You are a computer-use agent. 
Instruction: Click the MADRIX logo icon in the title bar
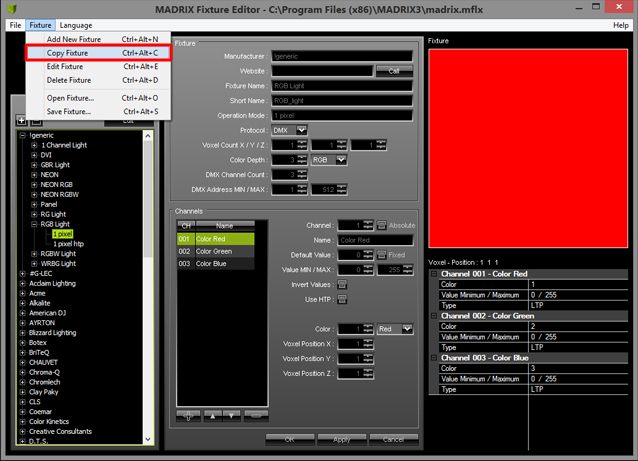13,9
